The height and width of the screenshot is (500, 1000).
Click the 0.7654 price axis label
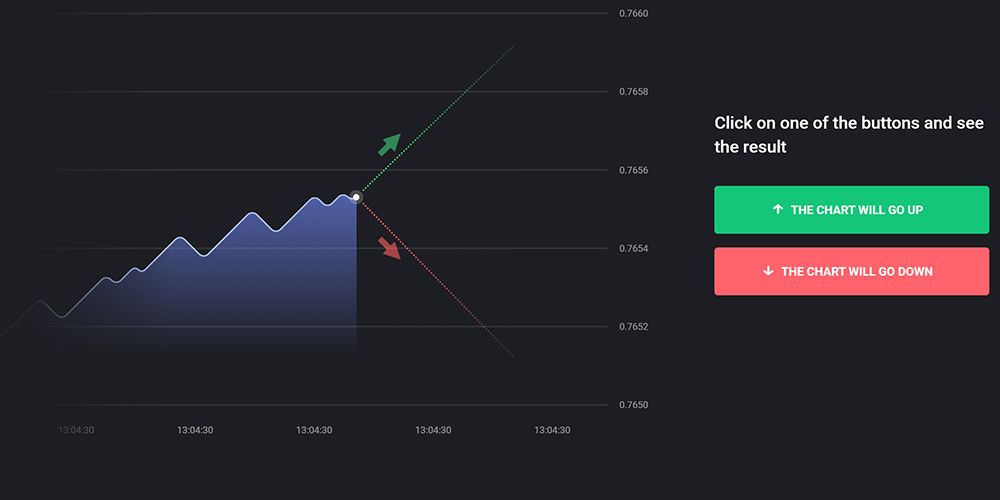[x=634, y=249]
